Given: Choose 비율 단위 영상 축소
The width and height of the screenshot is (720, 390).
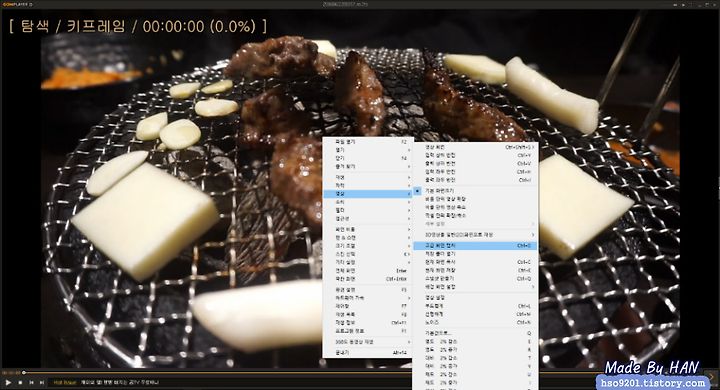Looking at the screenshot, I should [x=475, y=207].
